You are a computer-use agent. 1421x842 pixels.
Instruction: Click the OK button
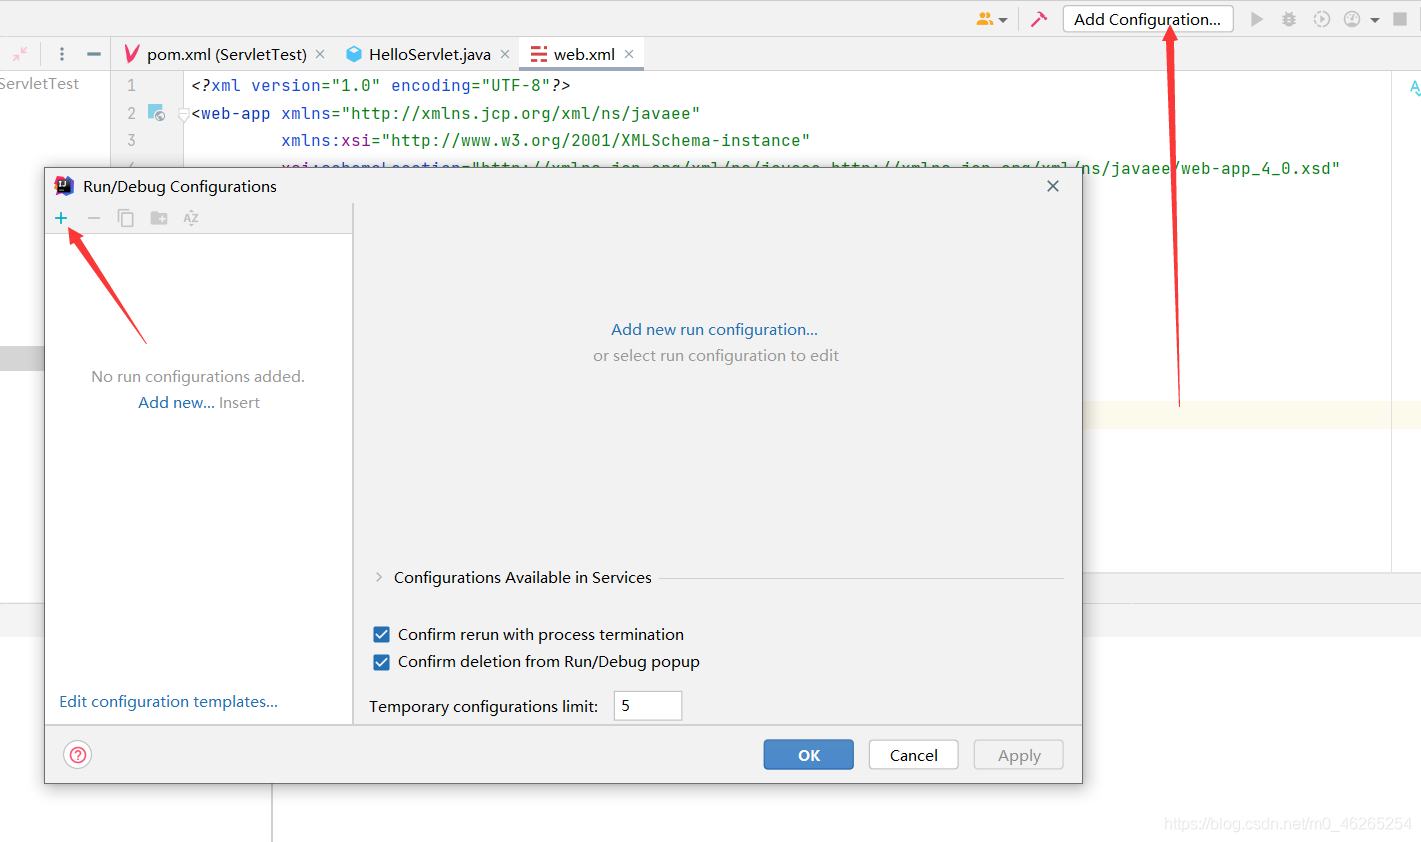[x=809, y=755]
